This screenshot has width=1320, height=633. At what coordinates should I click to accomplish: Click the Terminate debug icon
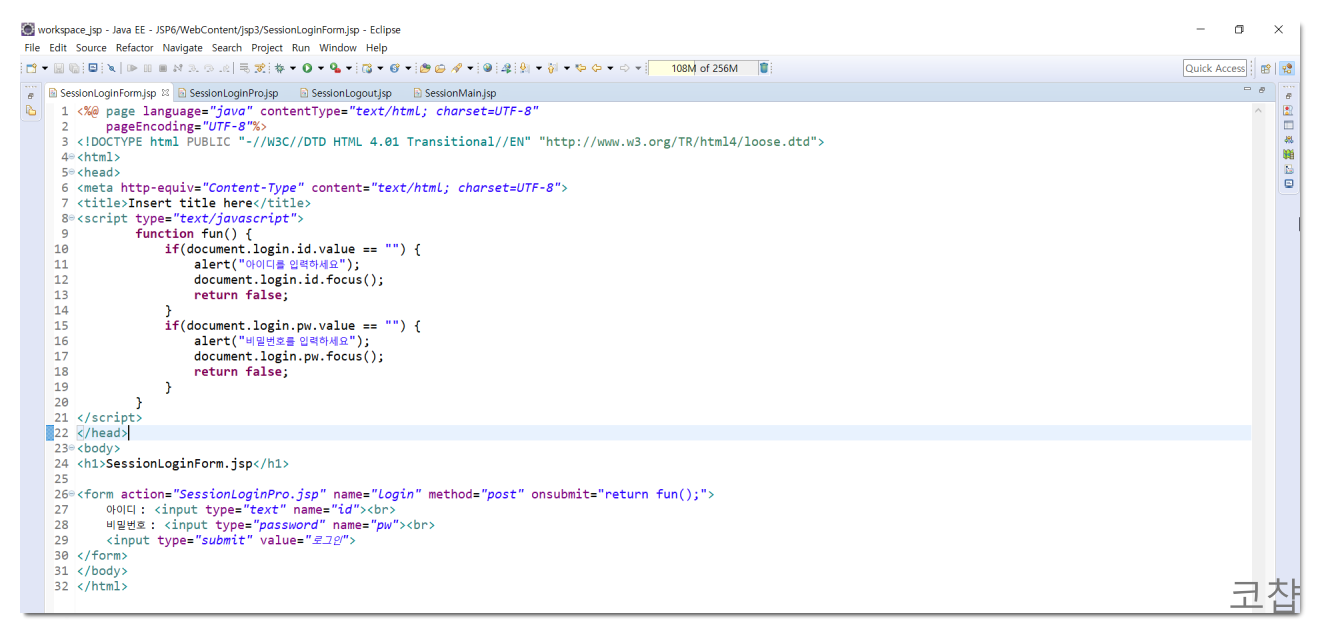(x=163, y=68)
